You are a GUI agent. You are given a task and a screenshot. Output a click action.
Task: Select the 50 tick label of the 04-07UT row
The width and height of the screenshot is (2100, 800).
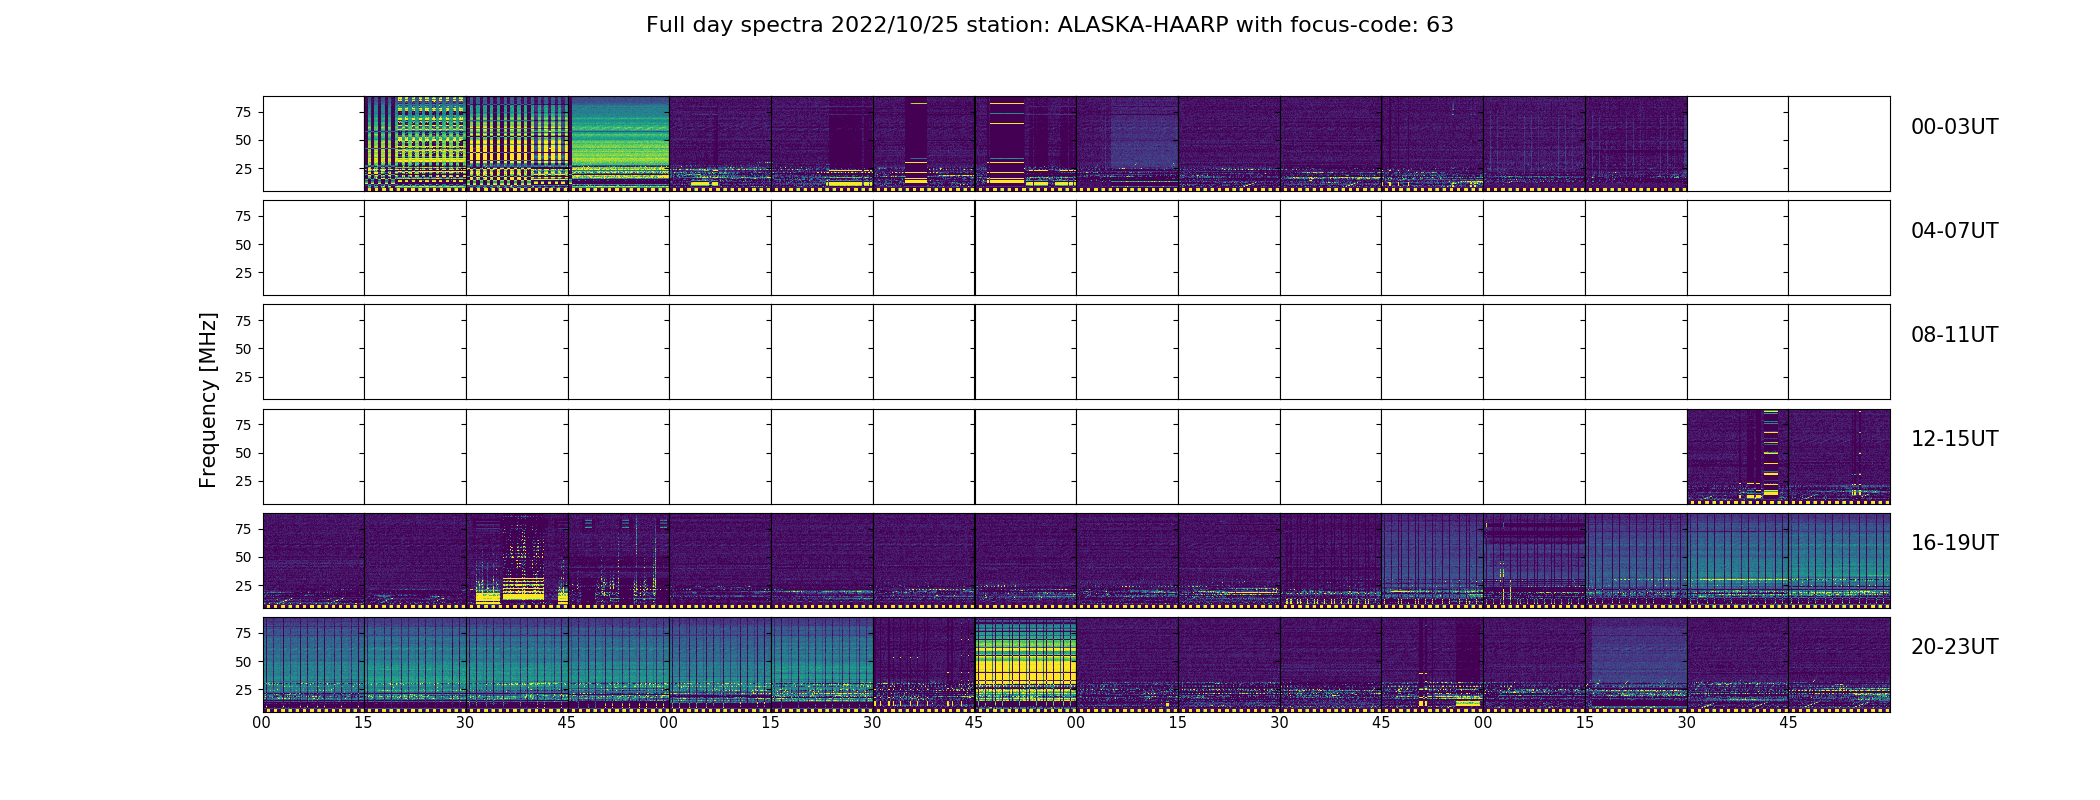243,245
